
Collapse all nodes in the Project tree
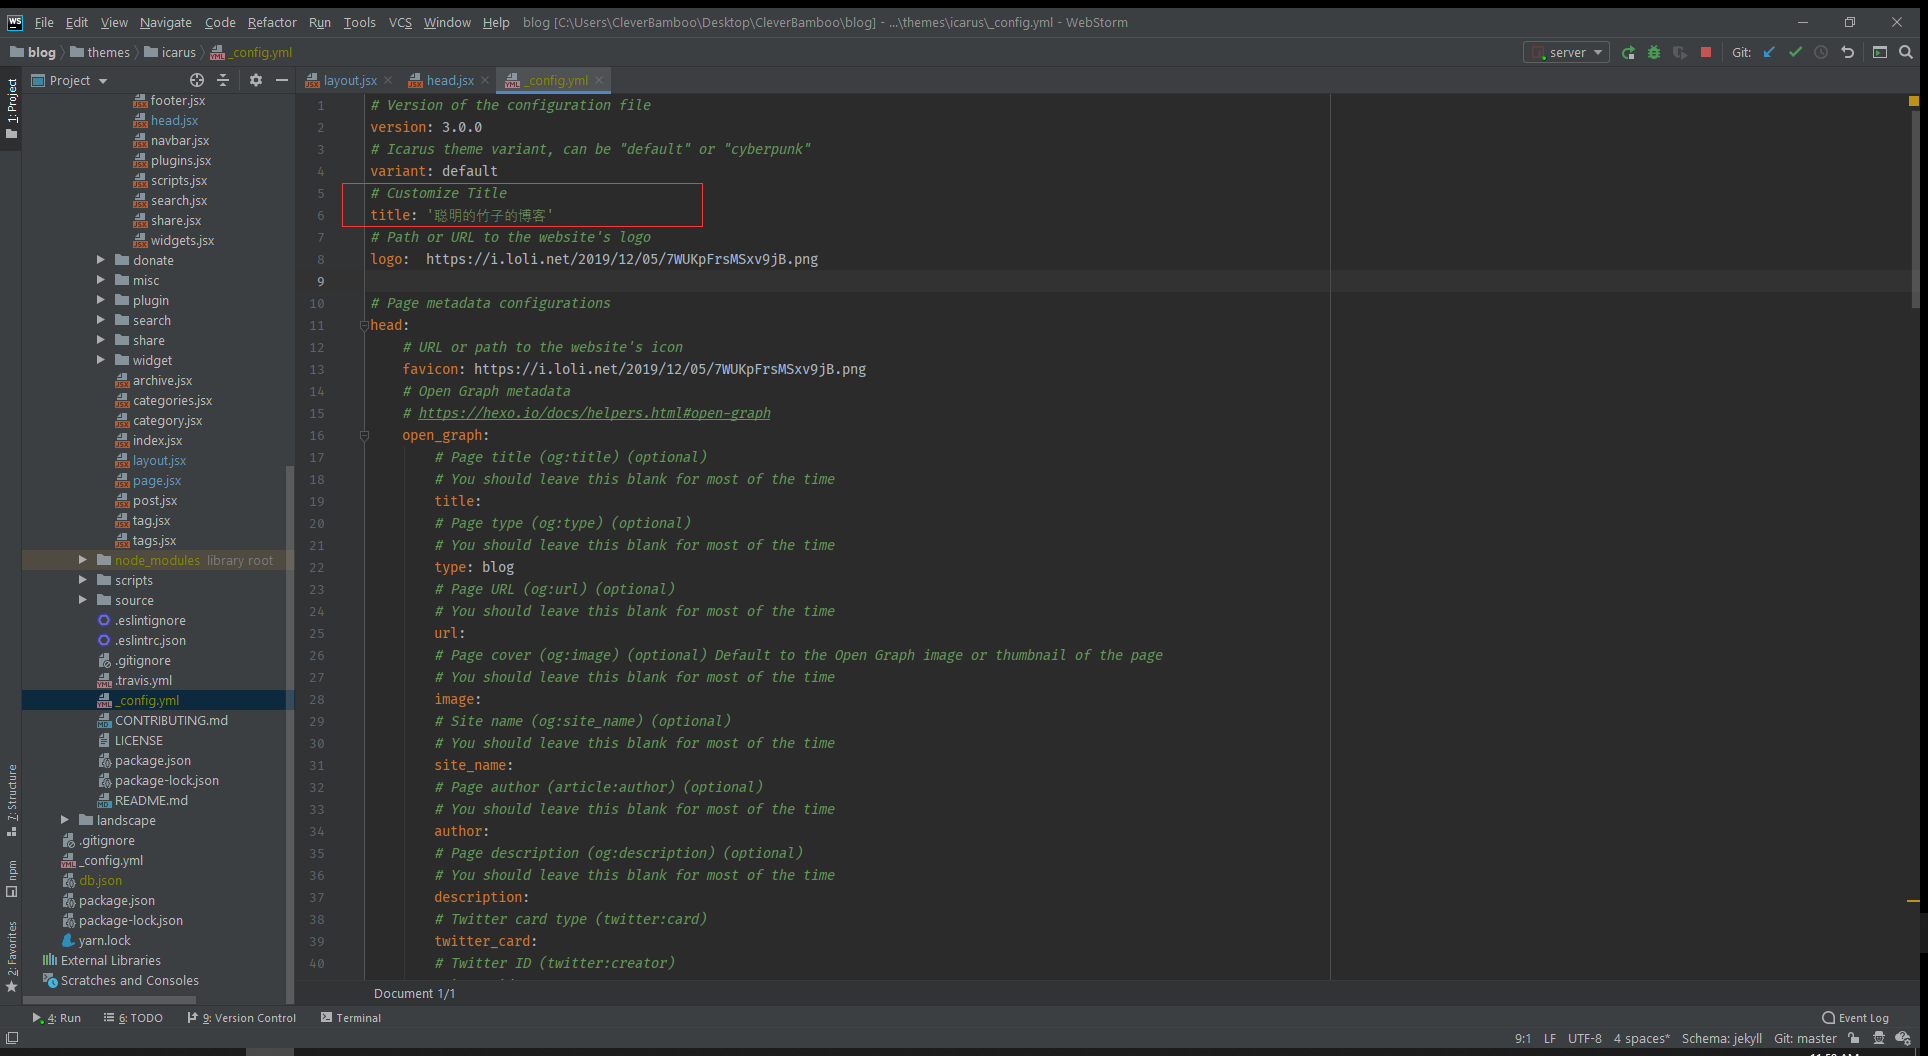tap(224, 80)
